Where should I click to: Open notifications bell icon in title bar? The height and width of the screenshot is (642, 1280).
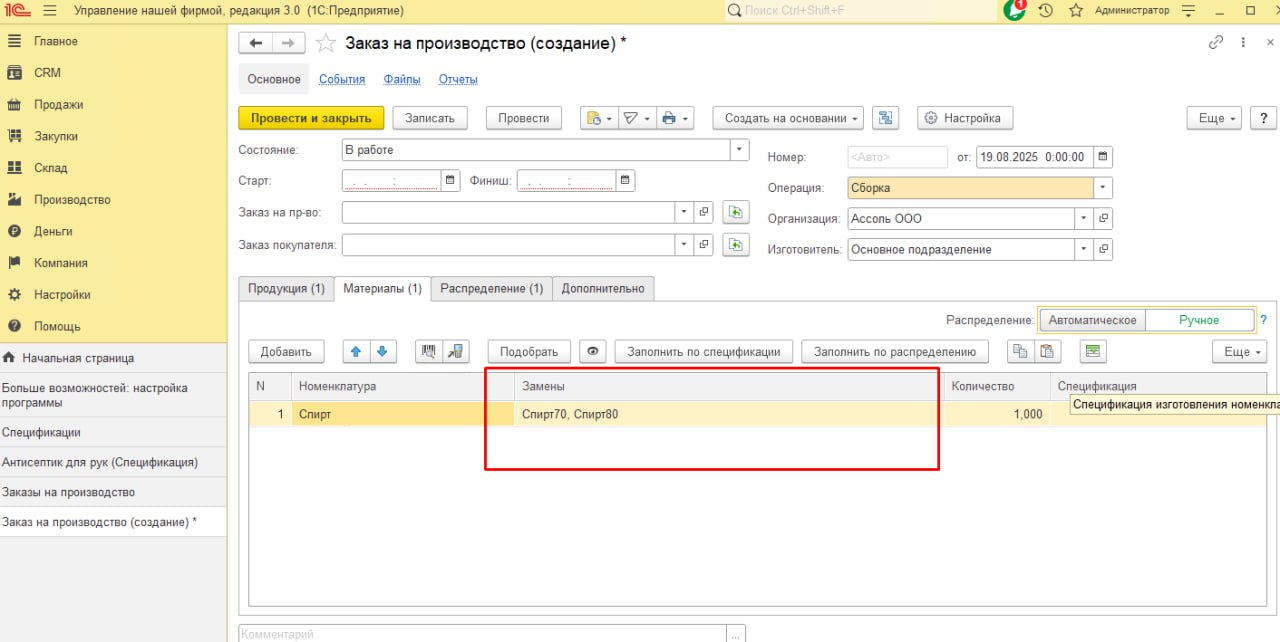[1014, 10]
